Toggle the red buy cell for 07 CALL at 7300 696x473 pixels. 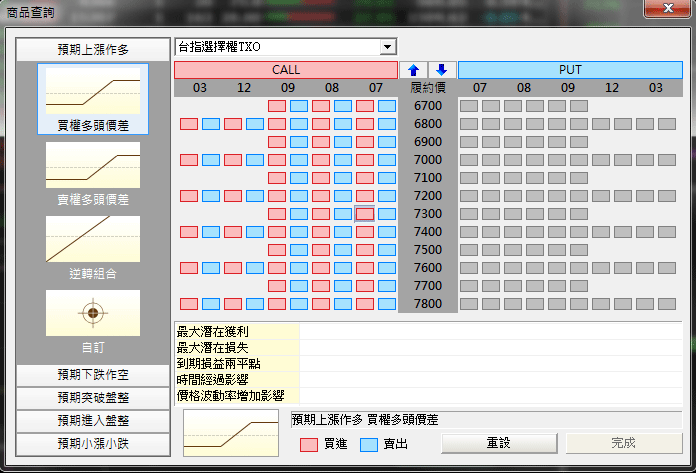365,214
